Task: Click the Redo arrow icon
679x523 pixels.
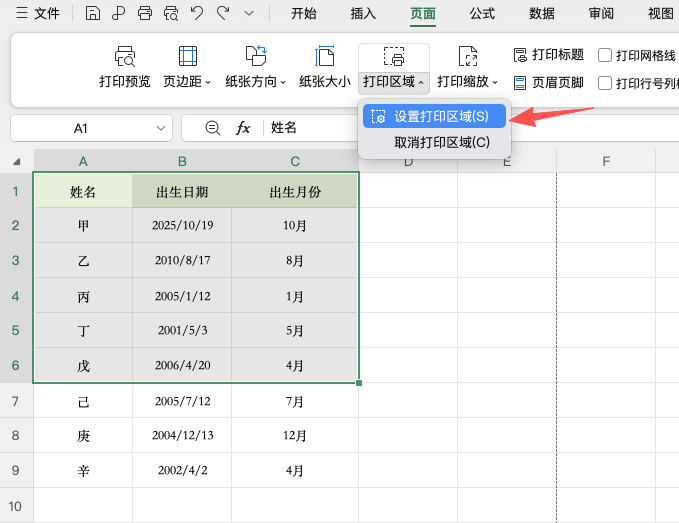Action: (223, 13)
